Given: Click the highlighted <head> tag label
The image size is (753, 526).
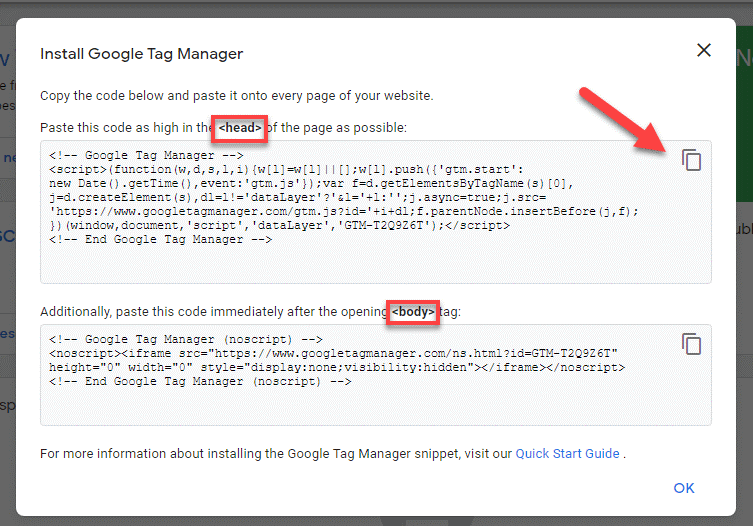Looking at the screenshot, I should (x=241, y=128).
